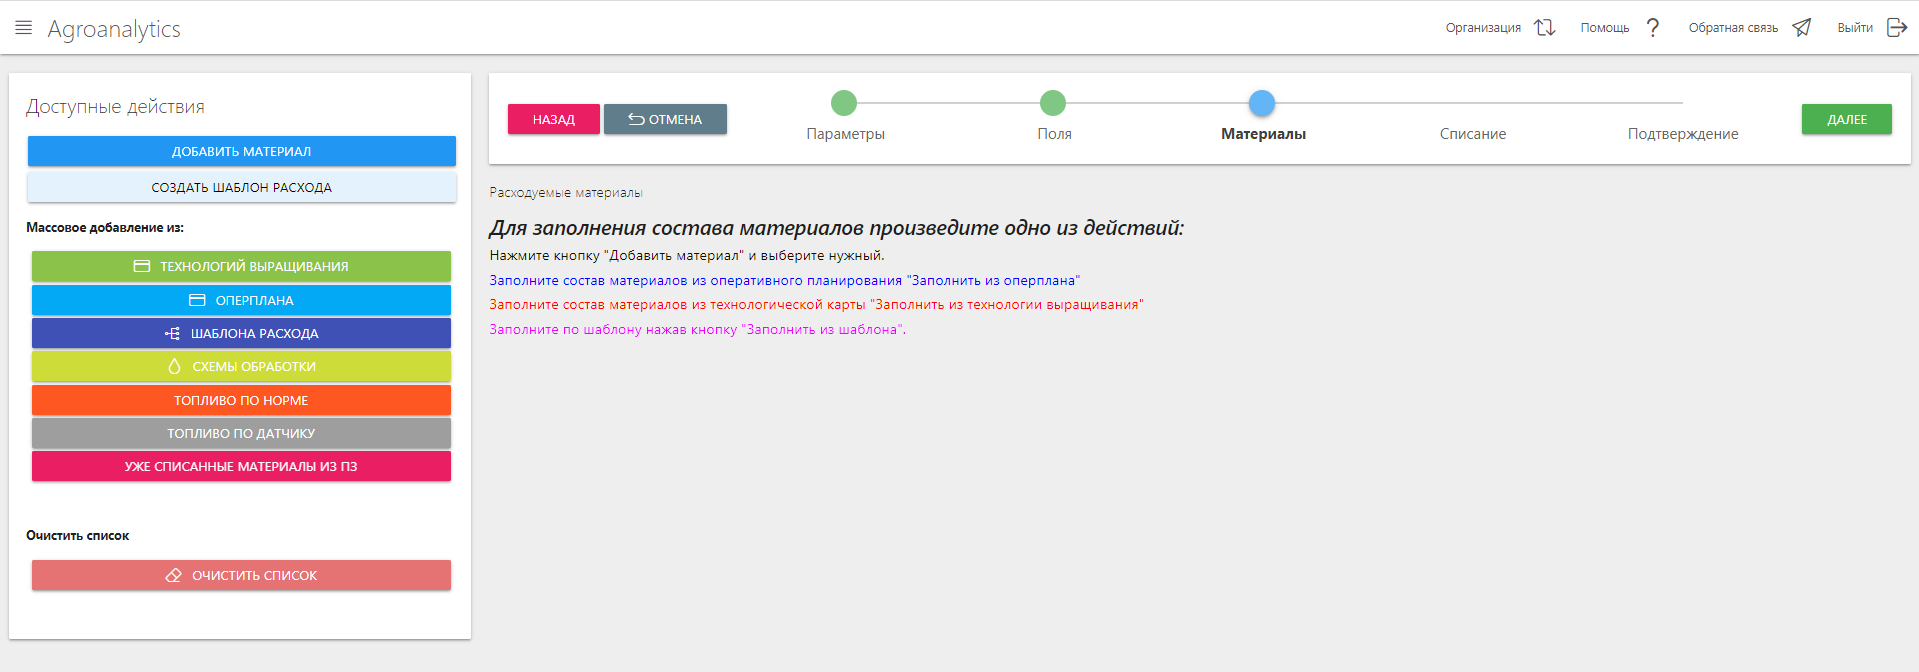The image size is (1919, 672).
Task: Click the green Далее button
Action: (x=1846, y=119)
